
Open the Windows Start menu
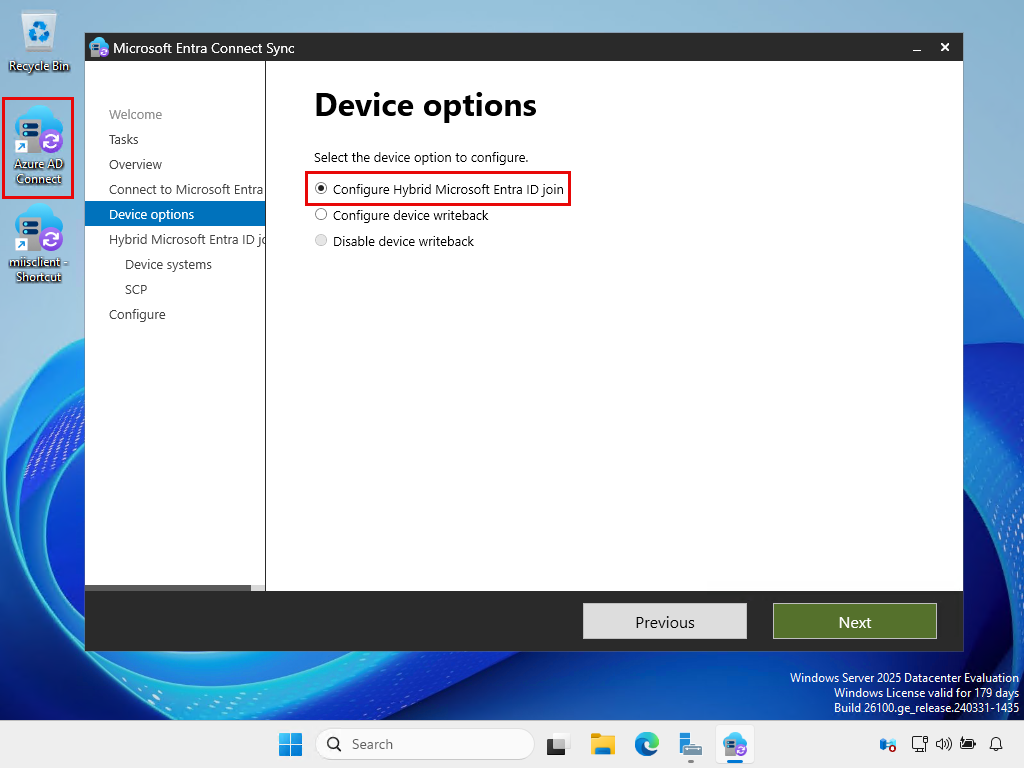[290, 744]
